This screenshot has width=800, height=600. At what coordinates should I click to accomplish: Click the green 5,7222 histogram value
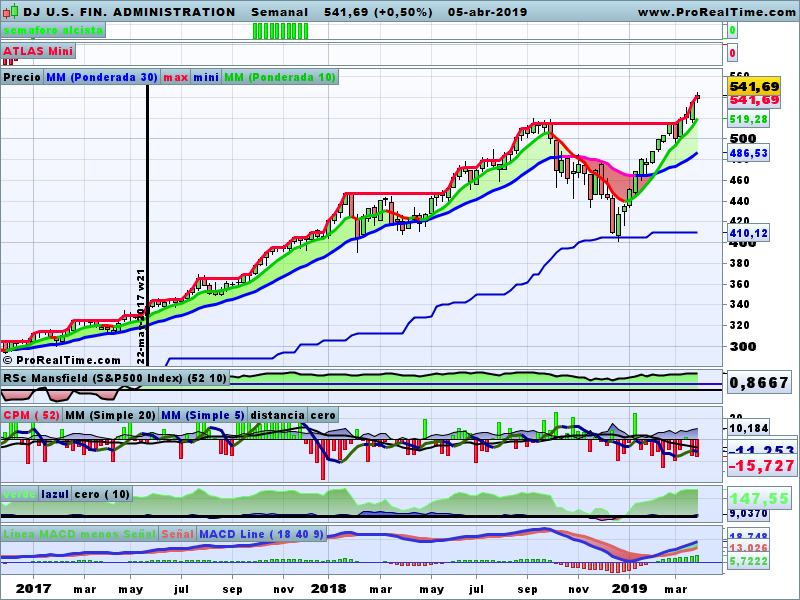click(x=748, y=561)
